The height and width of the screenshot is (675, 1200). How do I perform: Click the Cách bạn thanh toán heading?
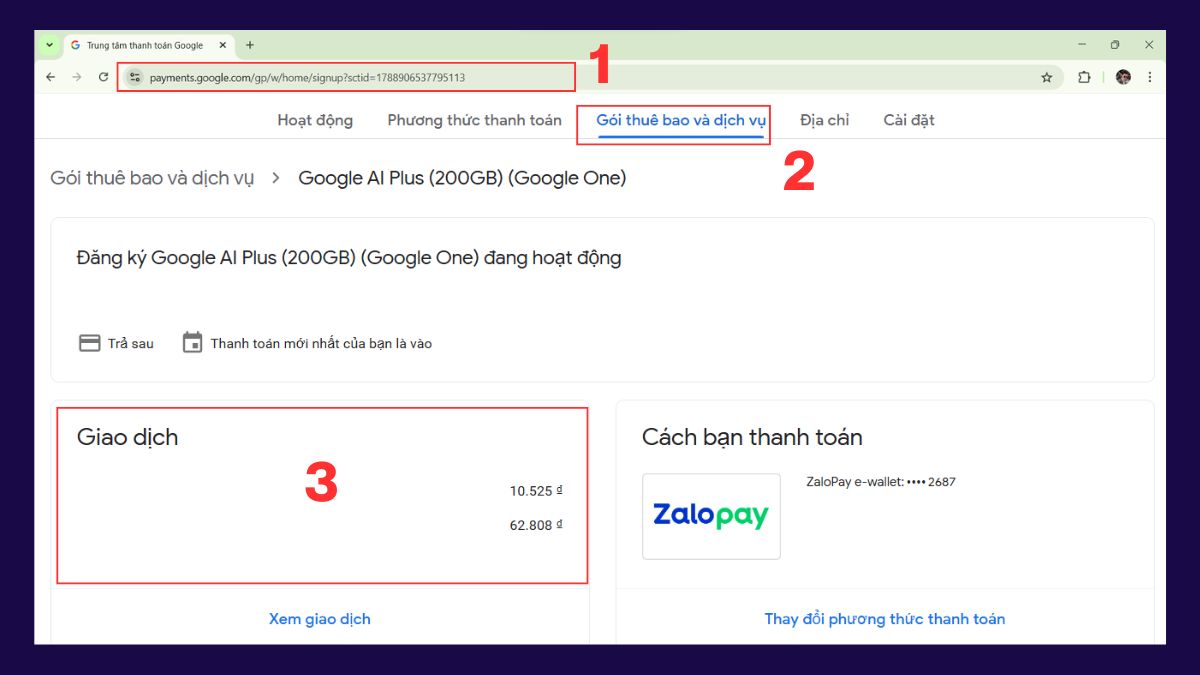click(752, 437)
